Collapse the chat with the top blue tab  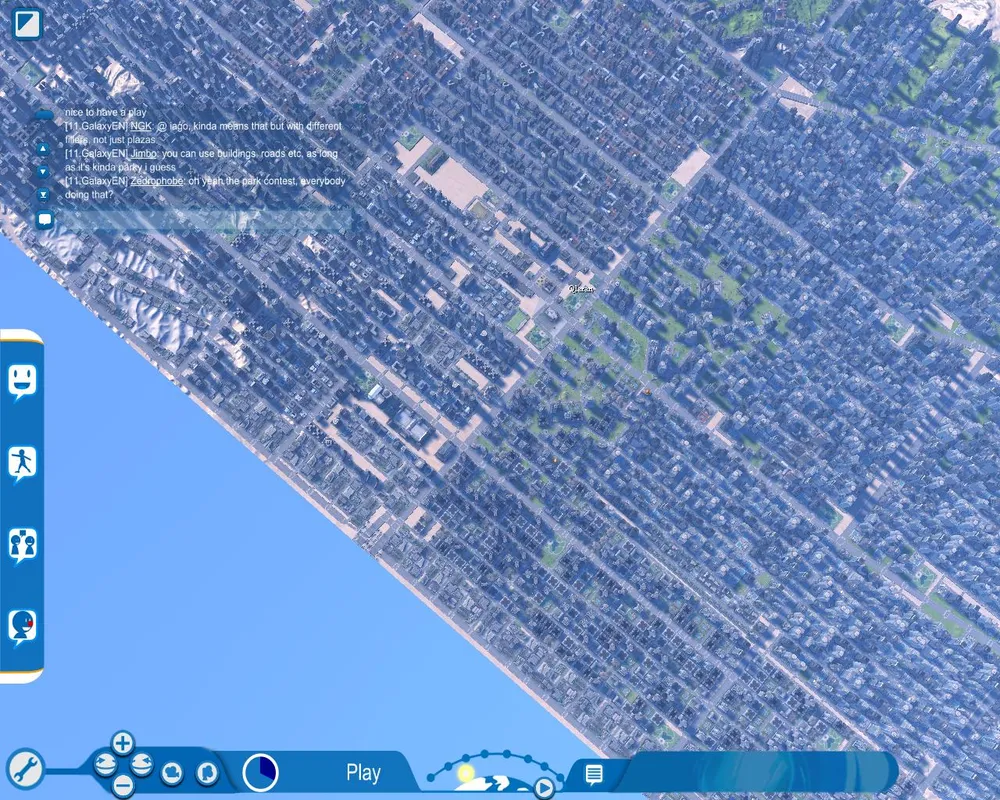point(44,114)
